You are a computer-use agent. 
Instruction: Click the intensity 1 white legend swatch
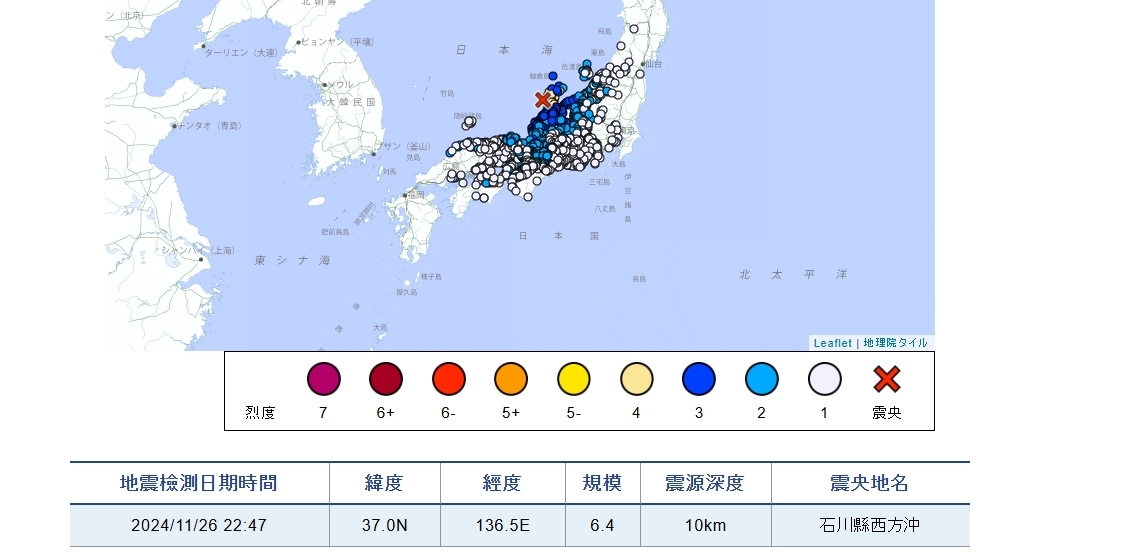(x=824, y=379)
